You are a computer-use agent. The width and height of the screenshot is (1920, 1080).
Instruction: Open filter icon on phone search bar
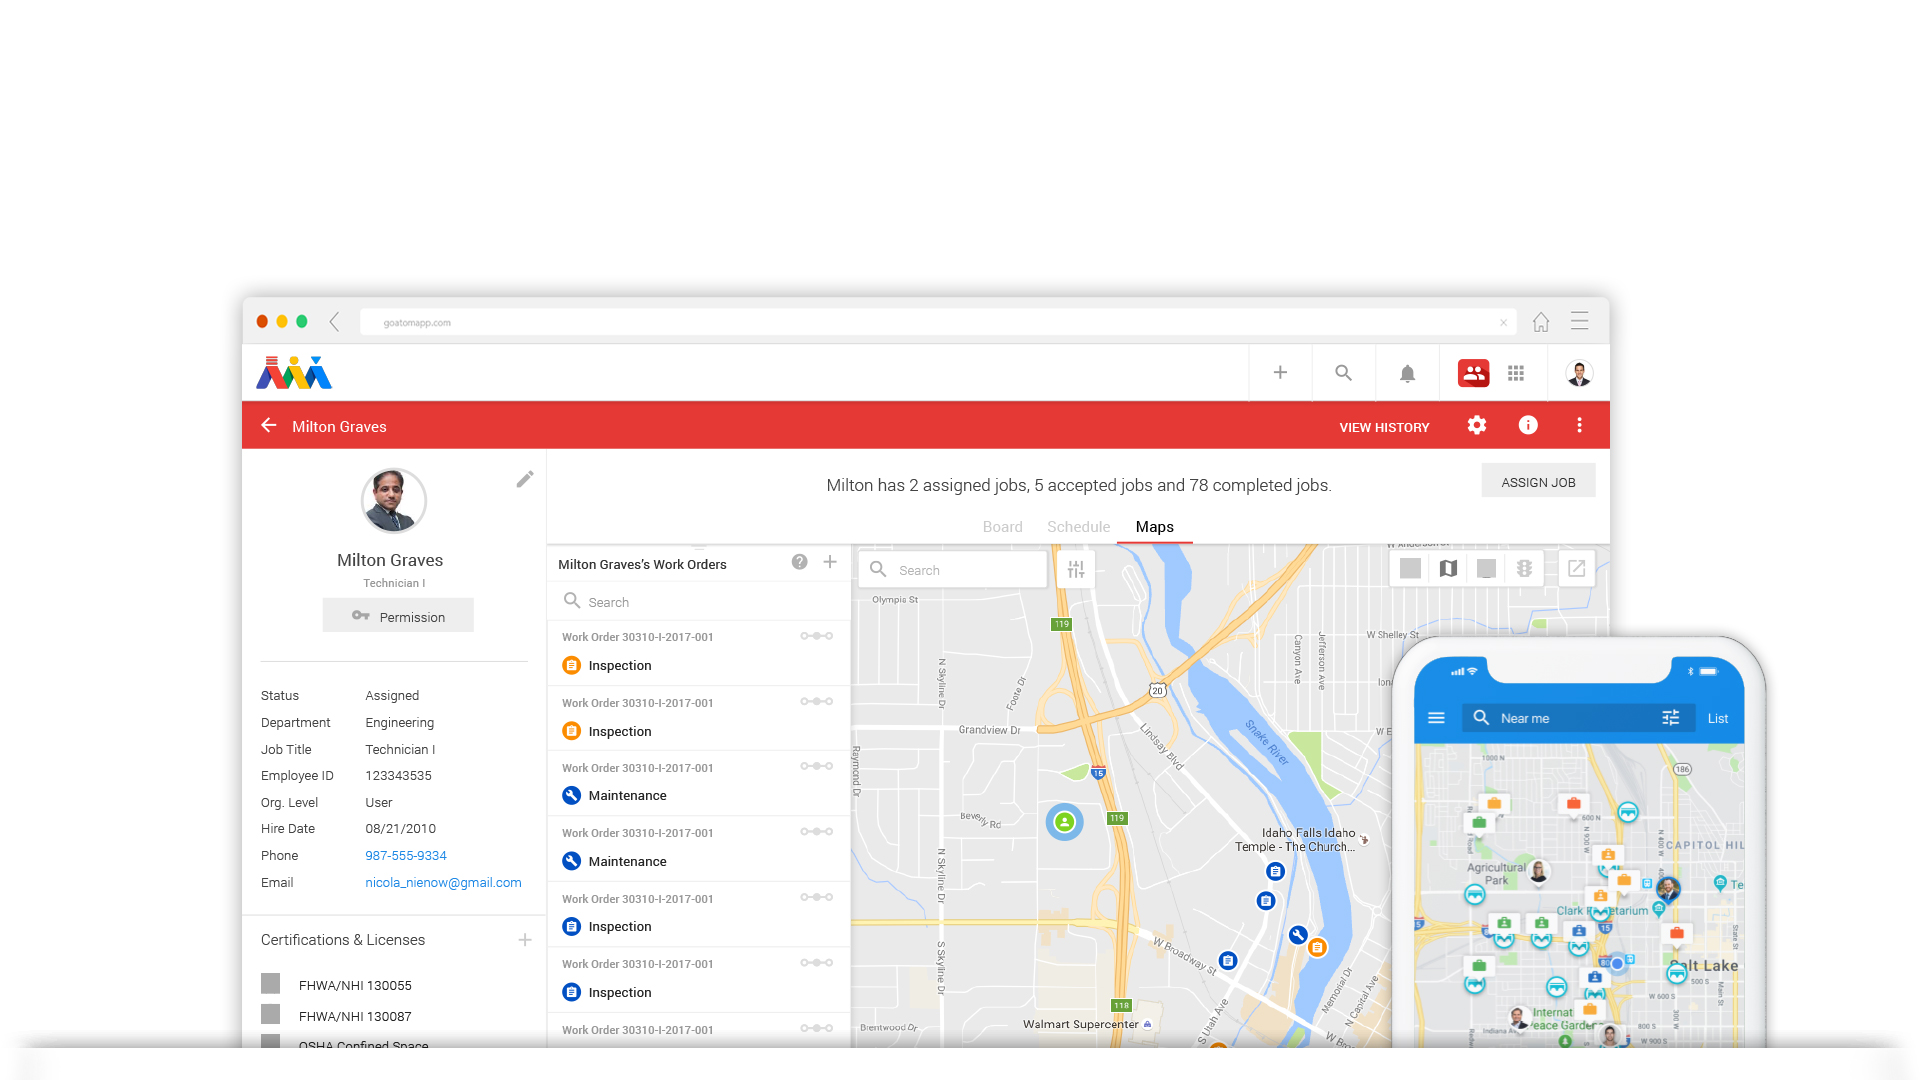[1671, 718]
